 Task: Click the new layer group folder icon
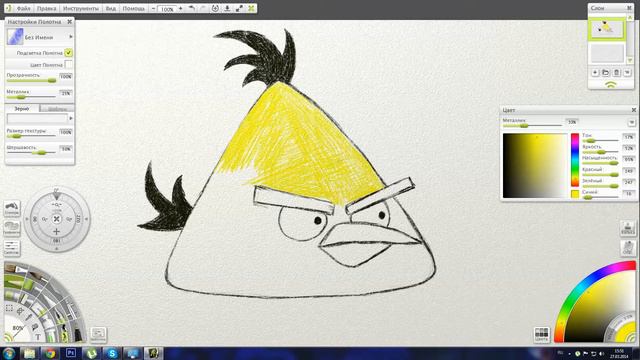(x=605, y=73)
